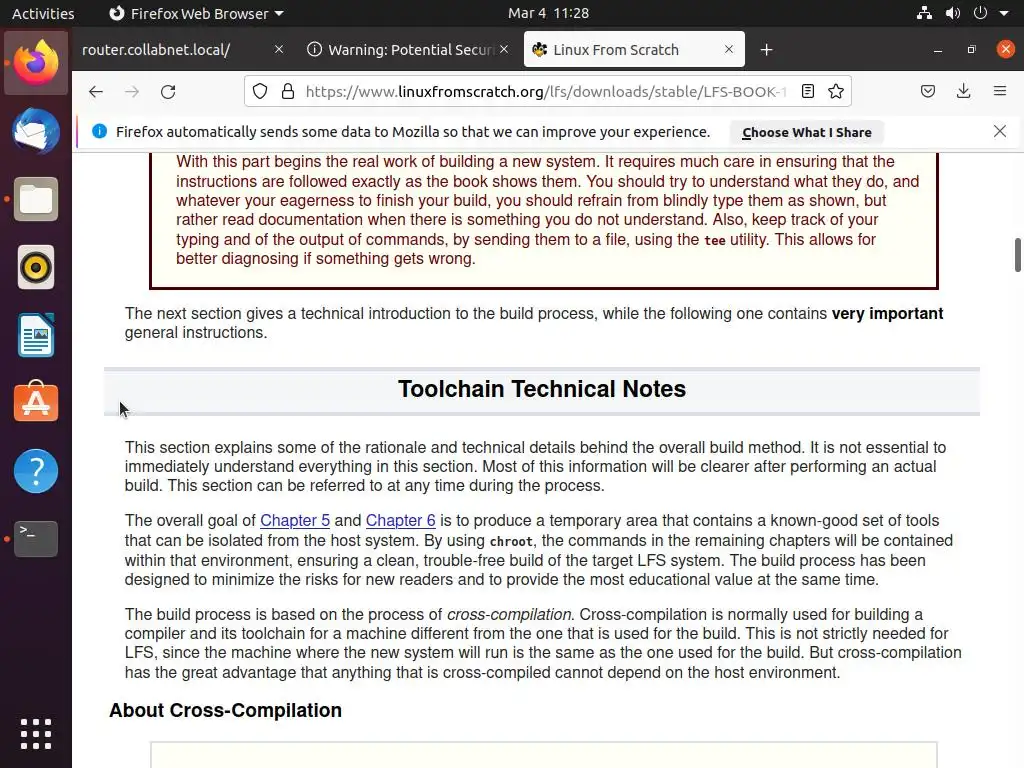1024x768 pixels.
Task: Click Choose What I Share button
Action: tap(807, 132)
